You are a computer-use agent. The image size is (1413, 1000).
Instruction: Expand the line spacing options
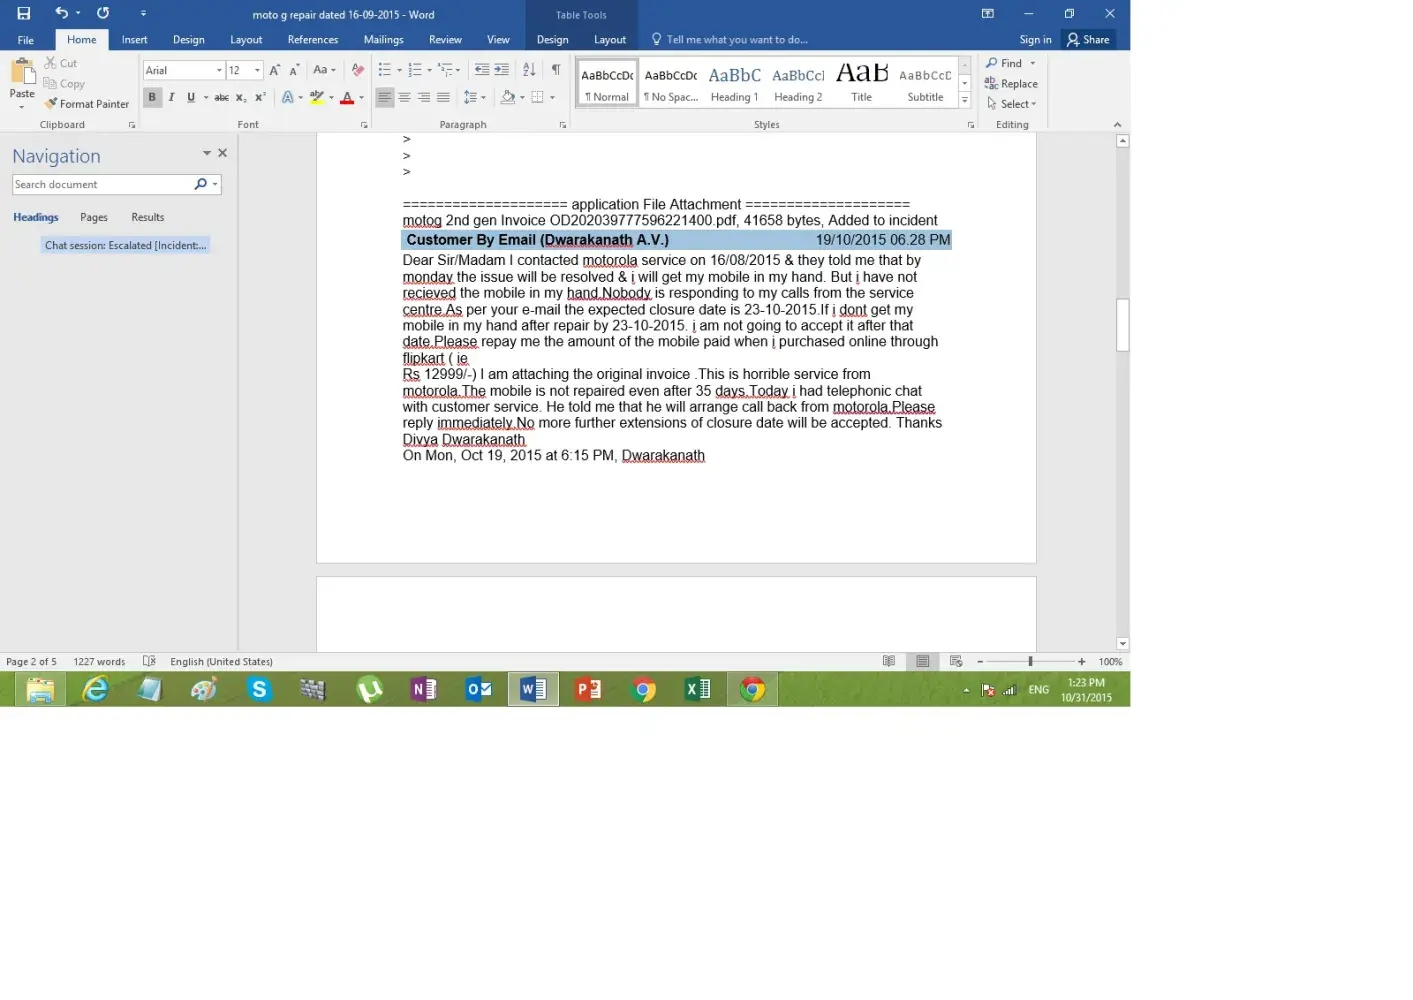pyautogui.click(x=475, y=98)
